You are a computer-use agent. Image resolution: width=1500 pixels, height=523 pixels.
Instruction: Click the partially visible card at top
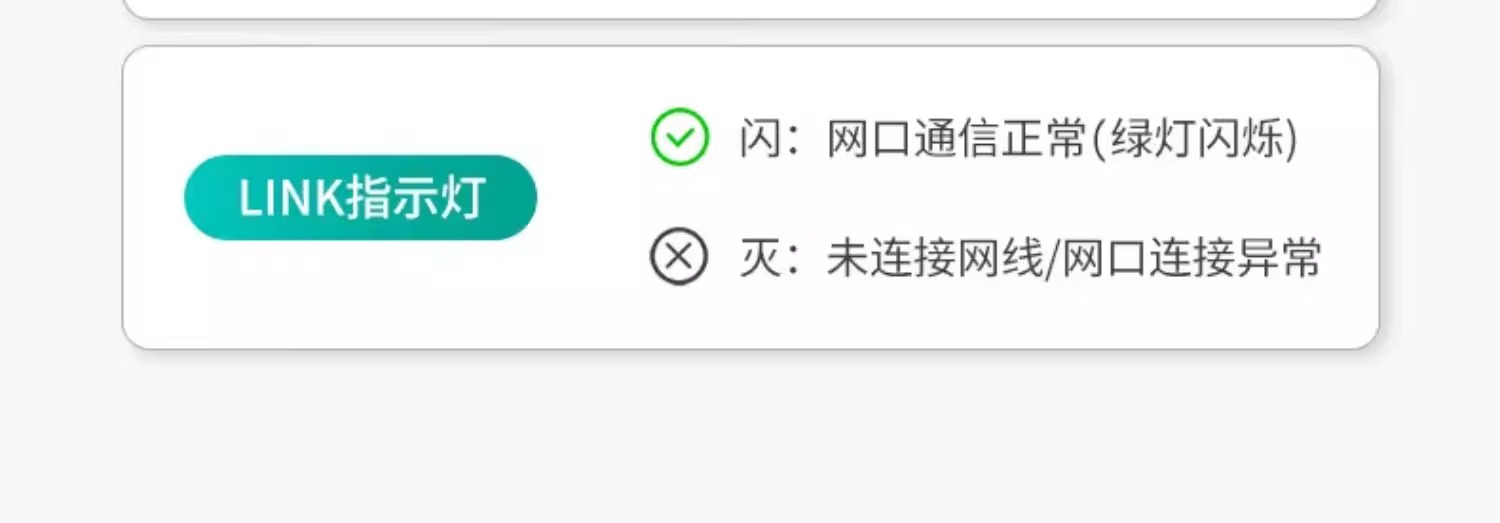(750, 8)
